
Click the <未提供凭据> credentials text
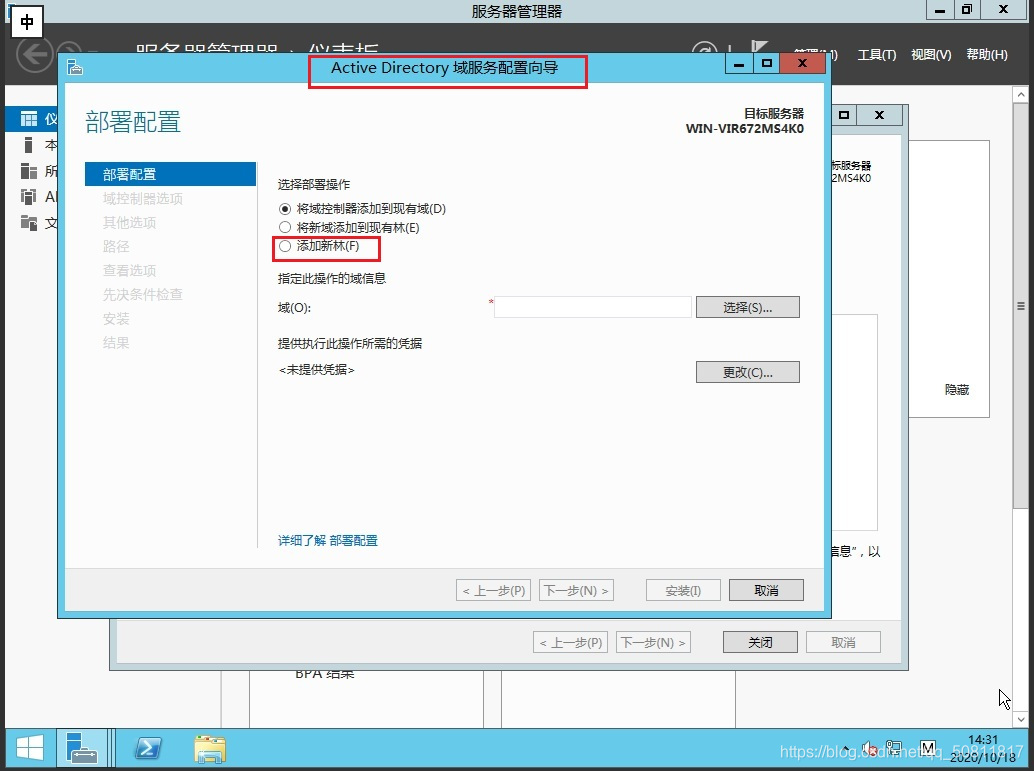[317, 370]
